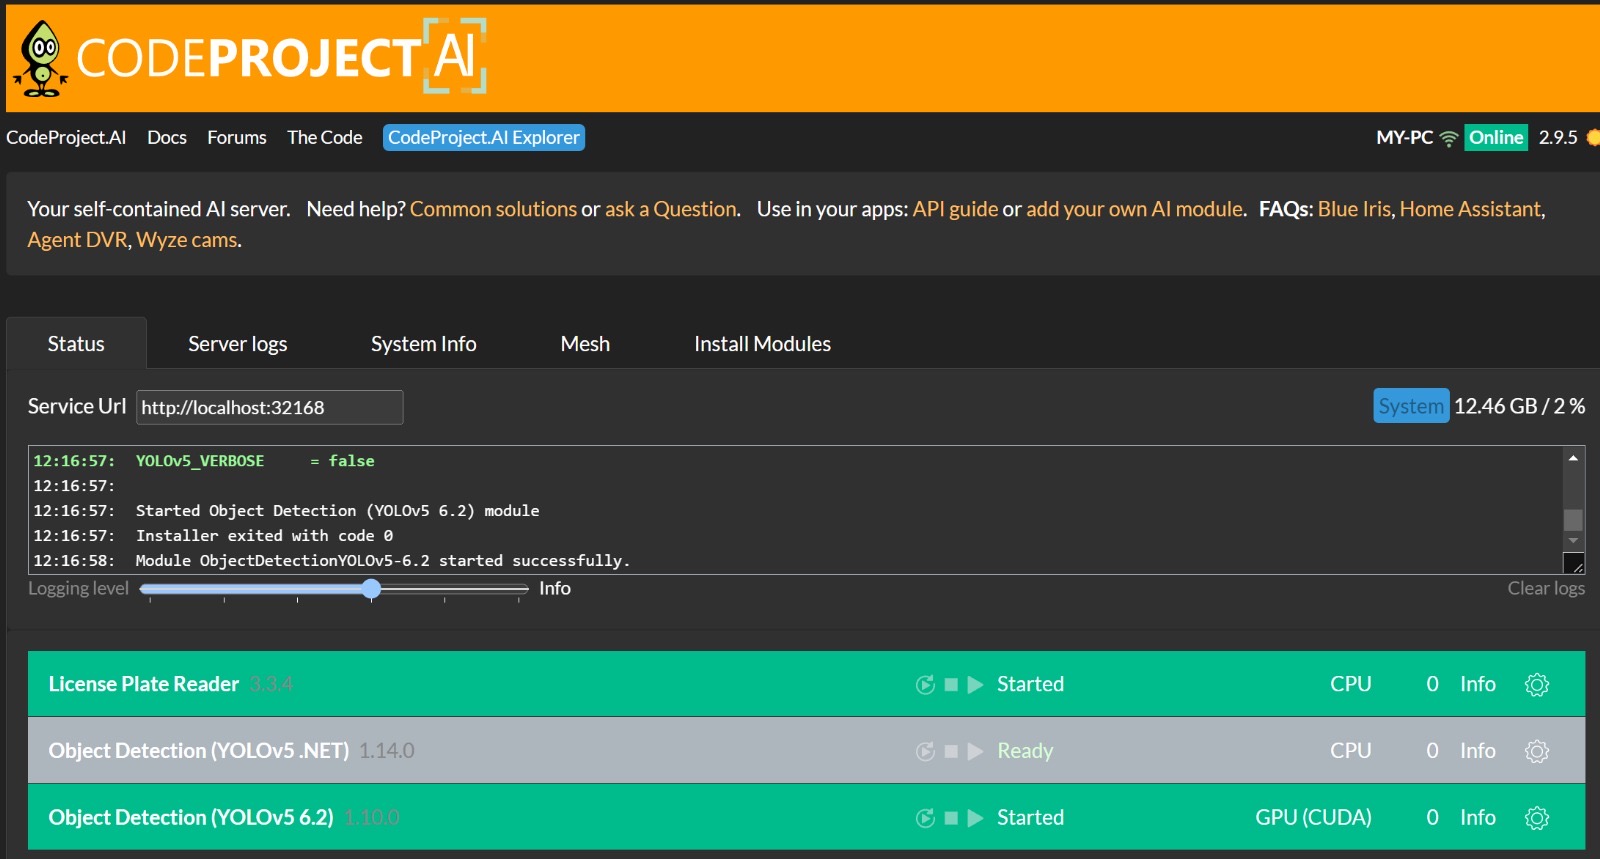Click the version number 2.9.5
The width and height of the screenshot is (1600, 859).
pyautogui.click(x=1558, y=138)
